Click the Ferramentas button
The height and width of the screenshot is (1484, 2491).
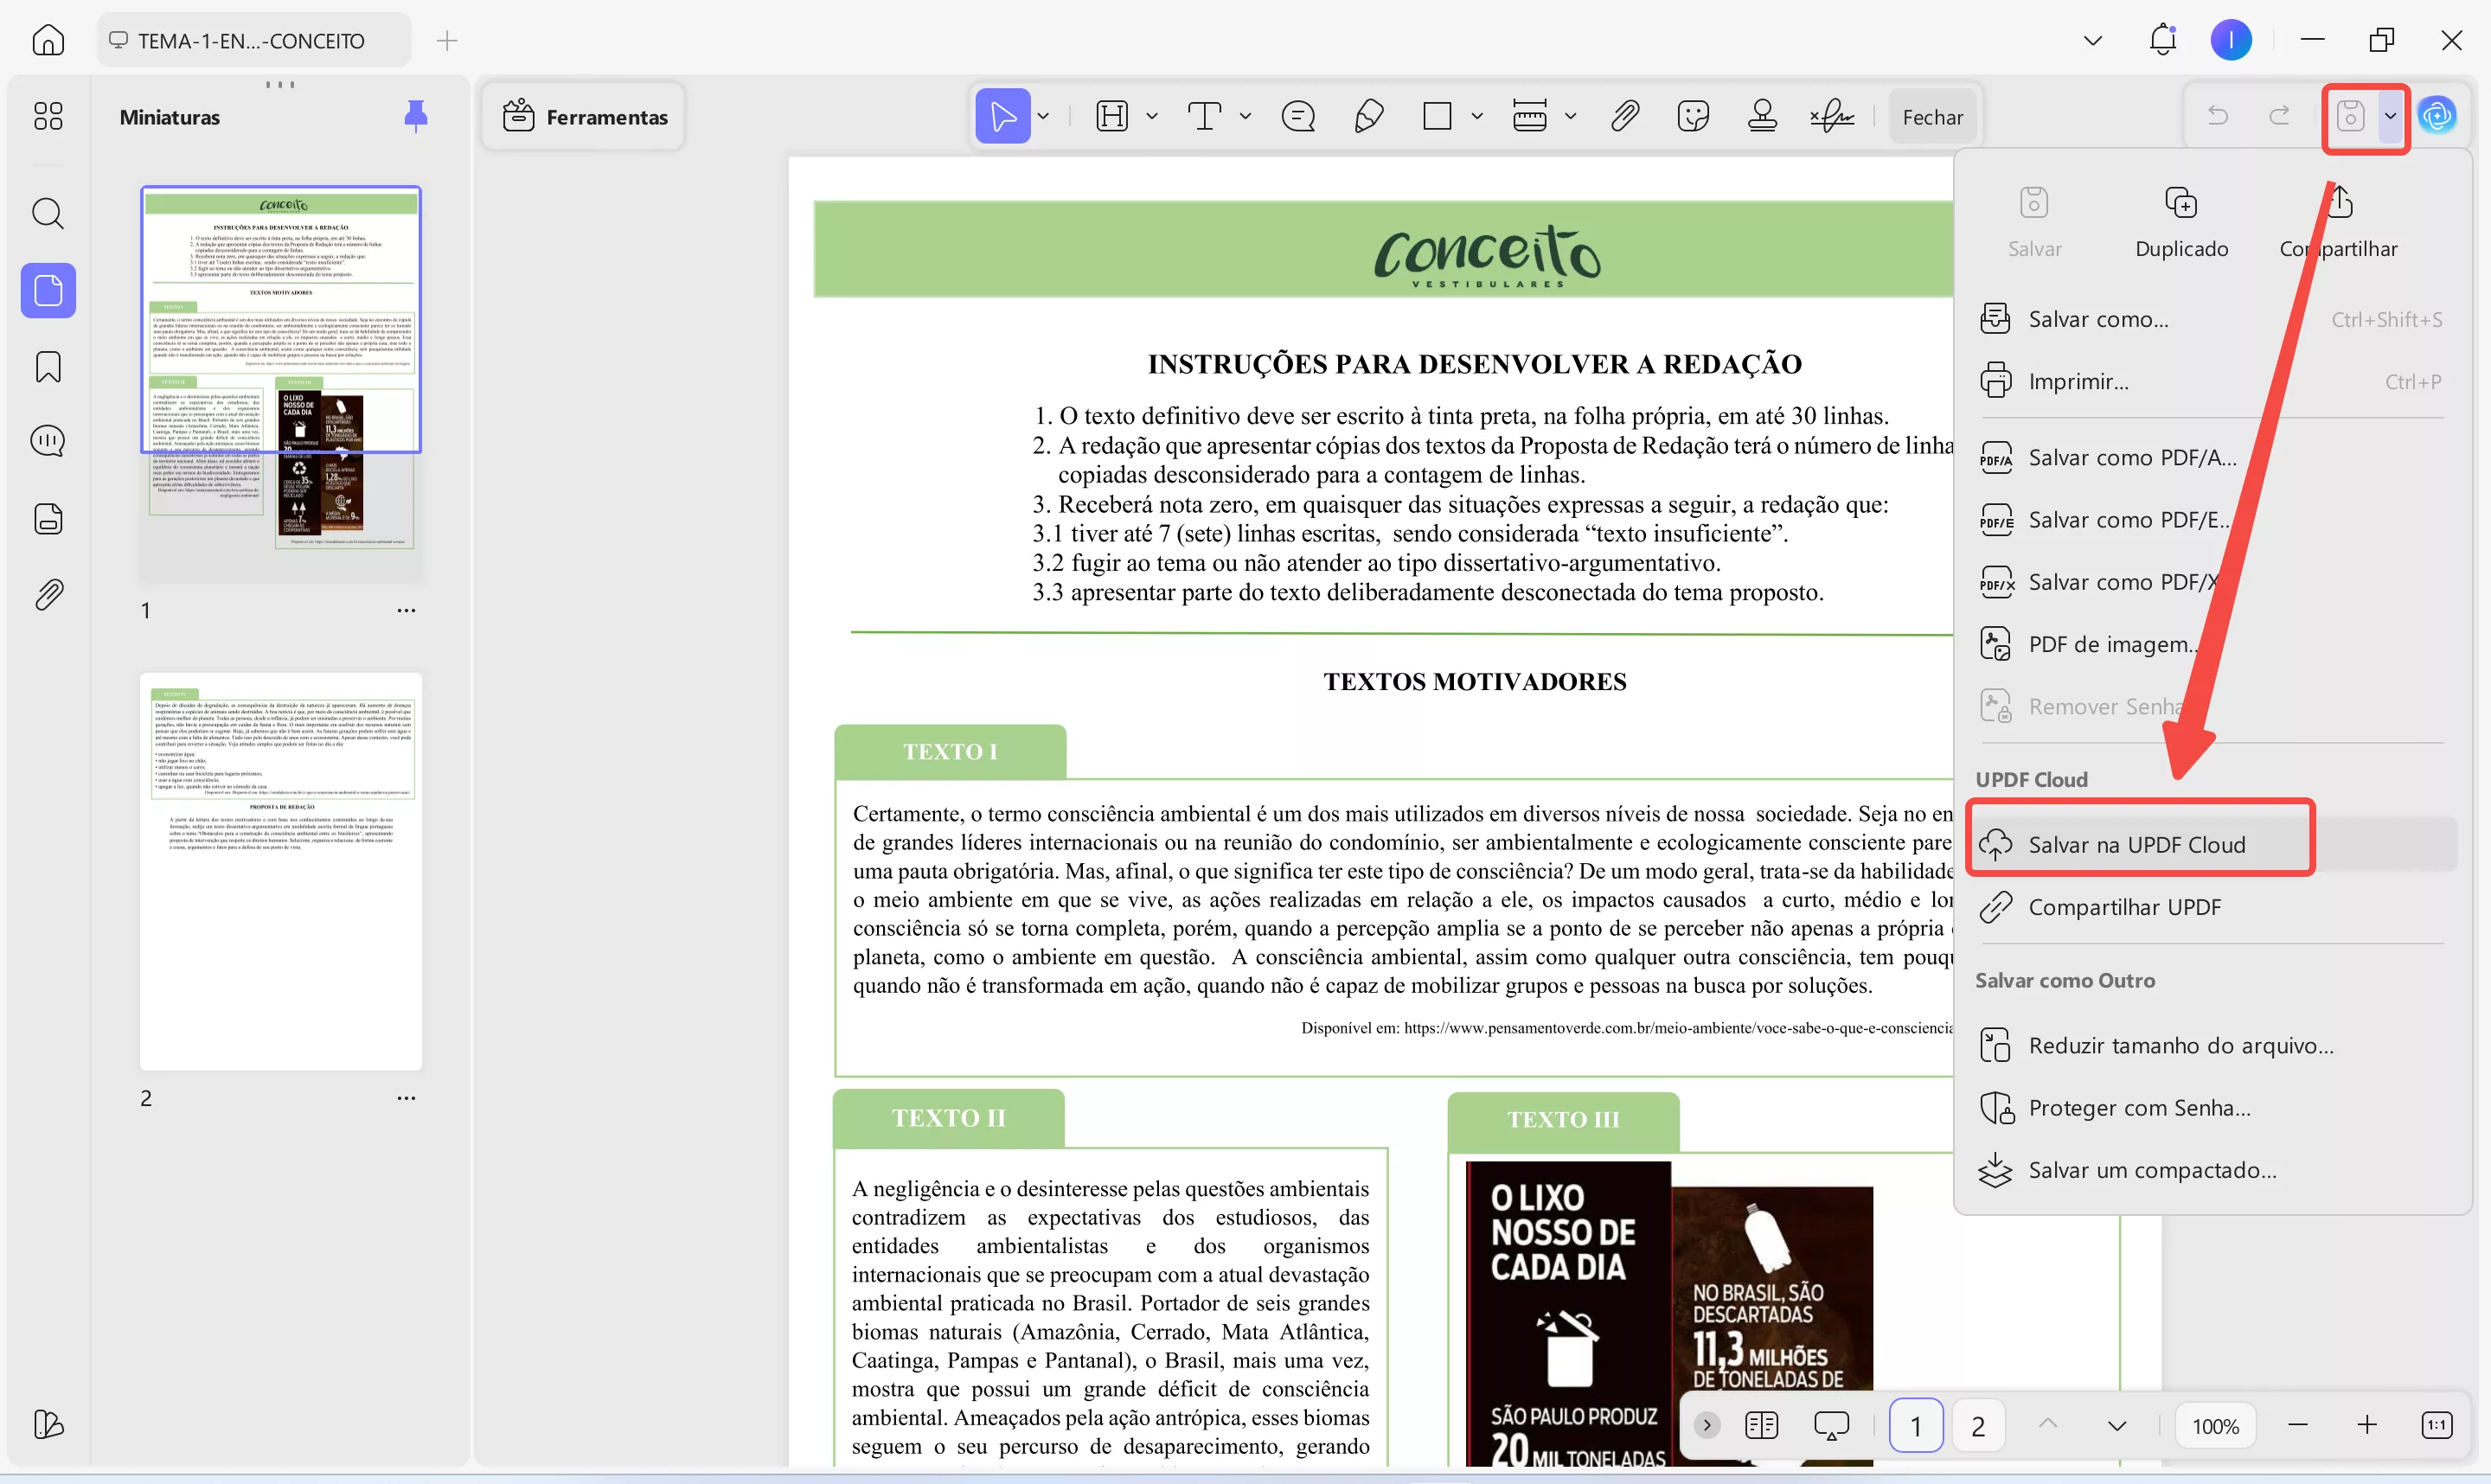[x=585, y=117]
